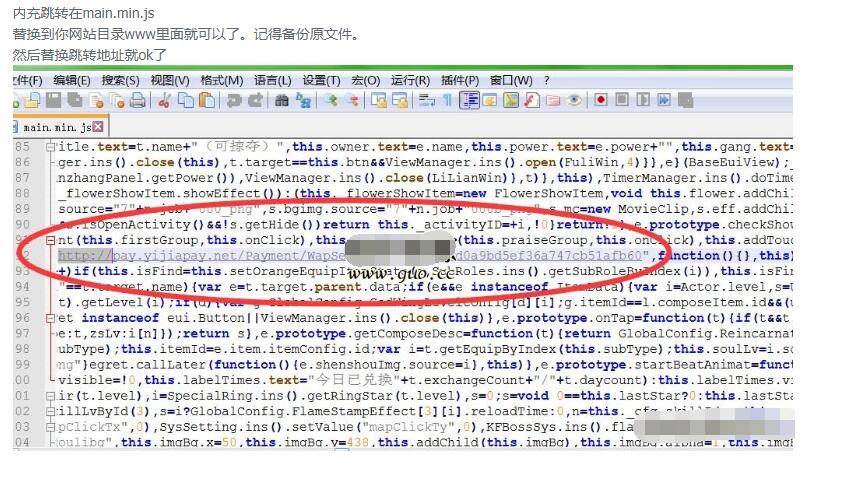Open the 搜索(S) search menu

click(120, 80)
